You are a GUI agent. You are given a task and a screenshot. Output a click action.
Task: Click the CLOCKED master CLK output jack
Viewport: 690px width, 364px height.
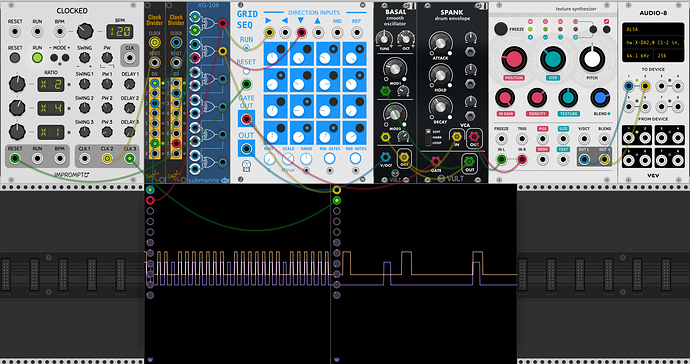[130, 58]
